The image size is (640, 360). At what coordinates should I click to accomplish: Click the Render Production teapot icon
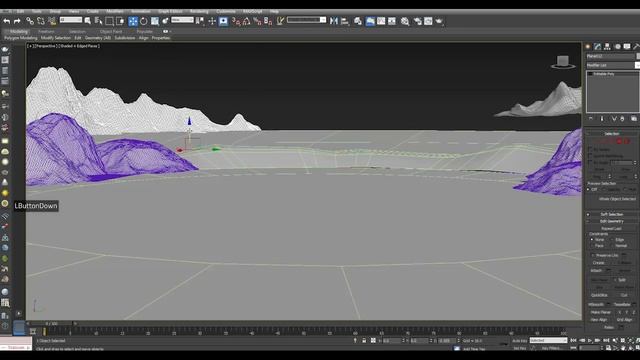439,21
